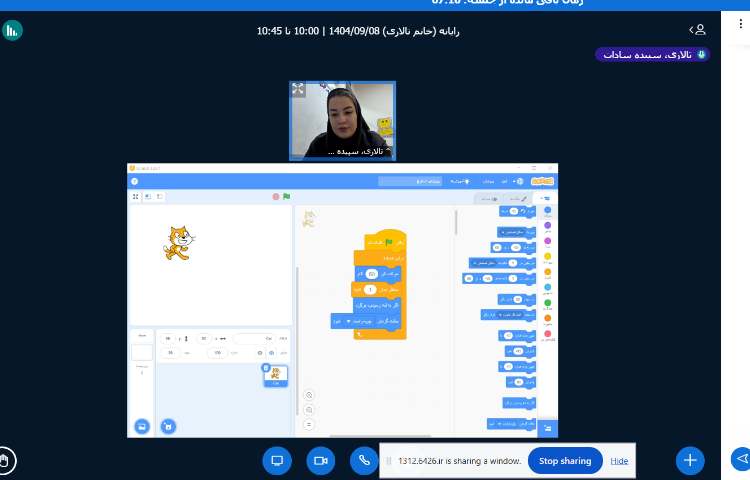Image resolution: width=750 pixels, height=480 pixels.
Task: Make the webcam video fullscreen
Action: [x=298, y=90]
